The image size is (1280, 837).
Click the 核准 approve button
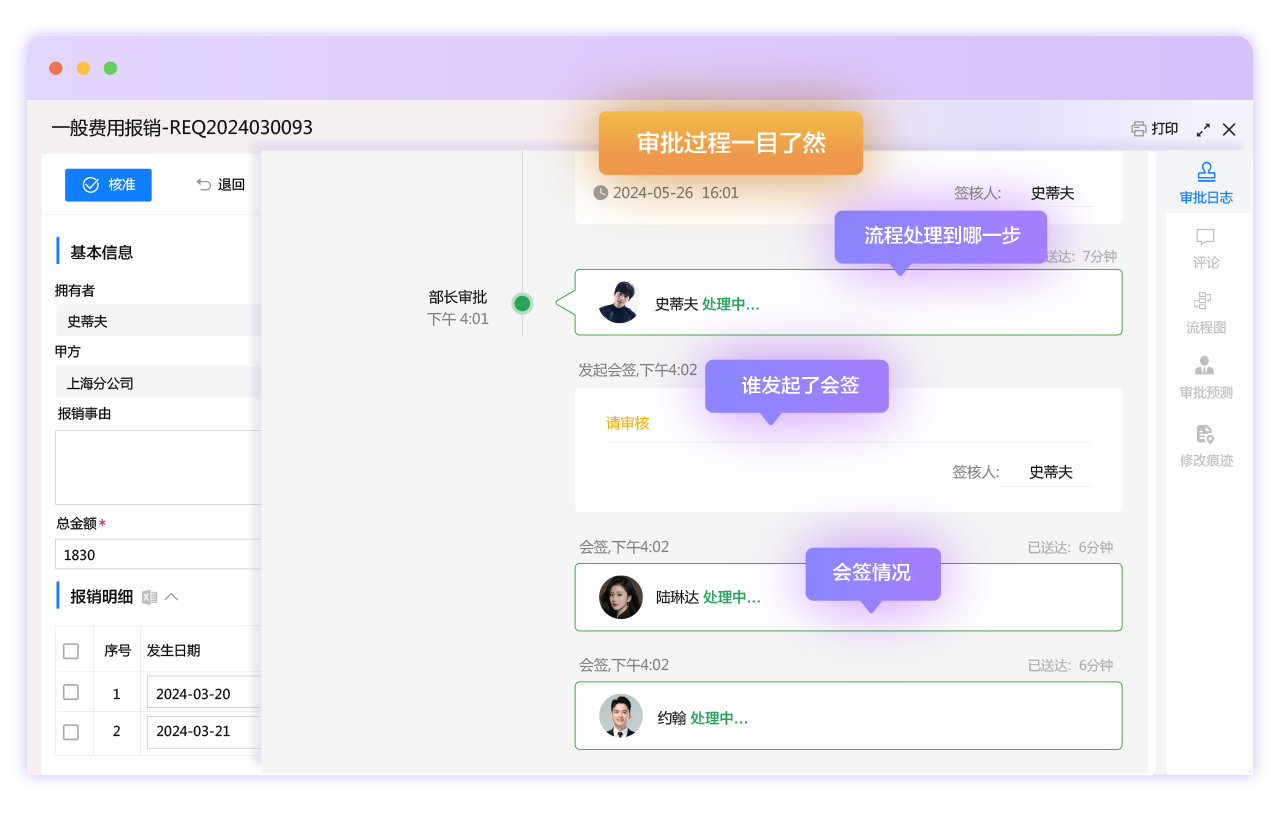(x=108, y=185)
